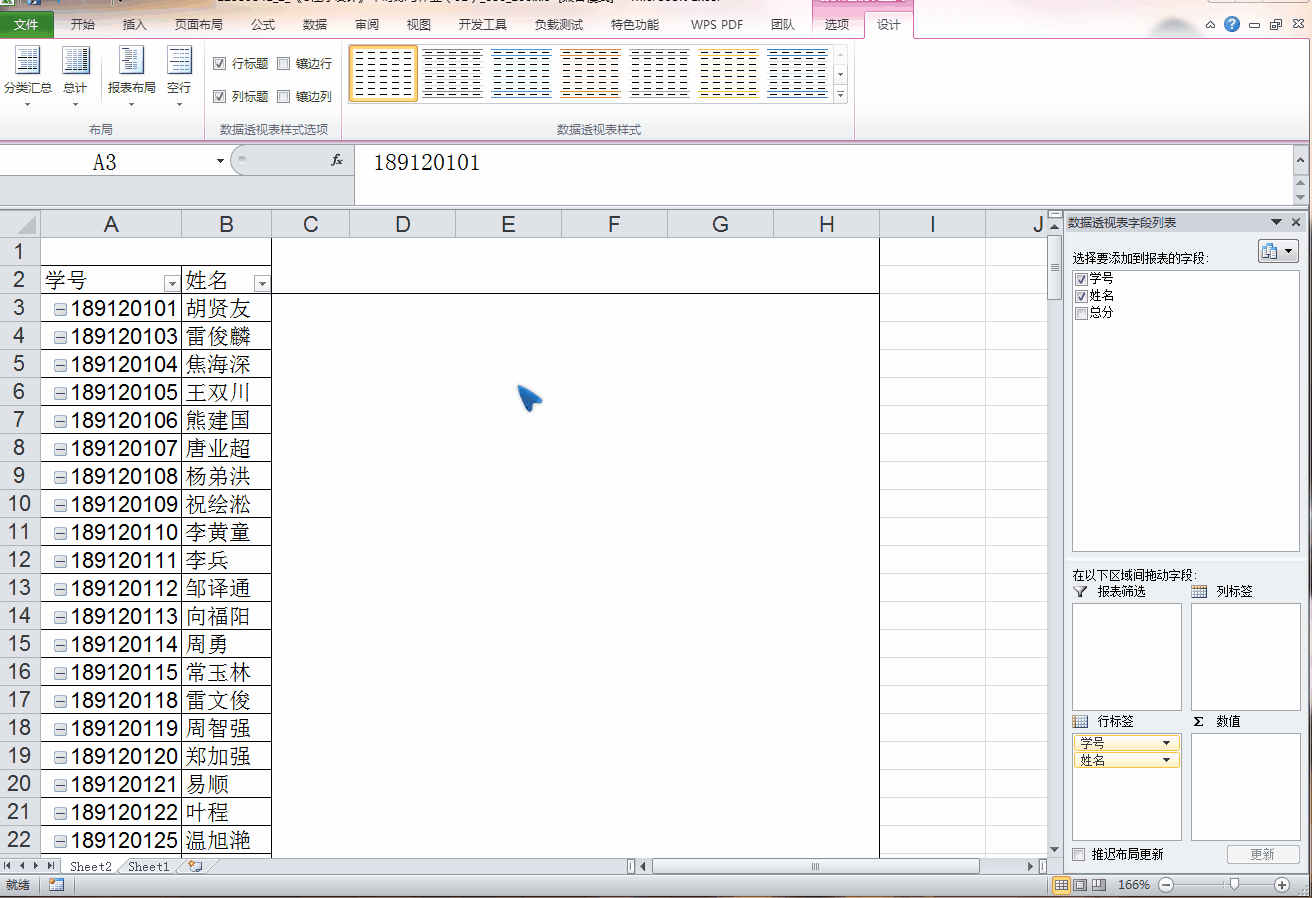Switch to the 数据 Data tab
1312x898 pixels.
click(x=314, y=24)
